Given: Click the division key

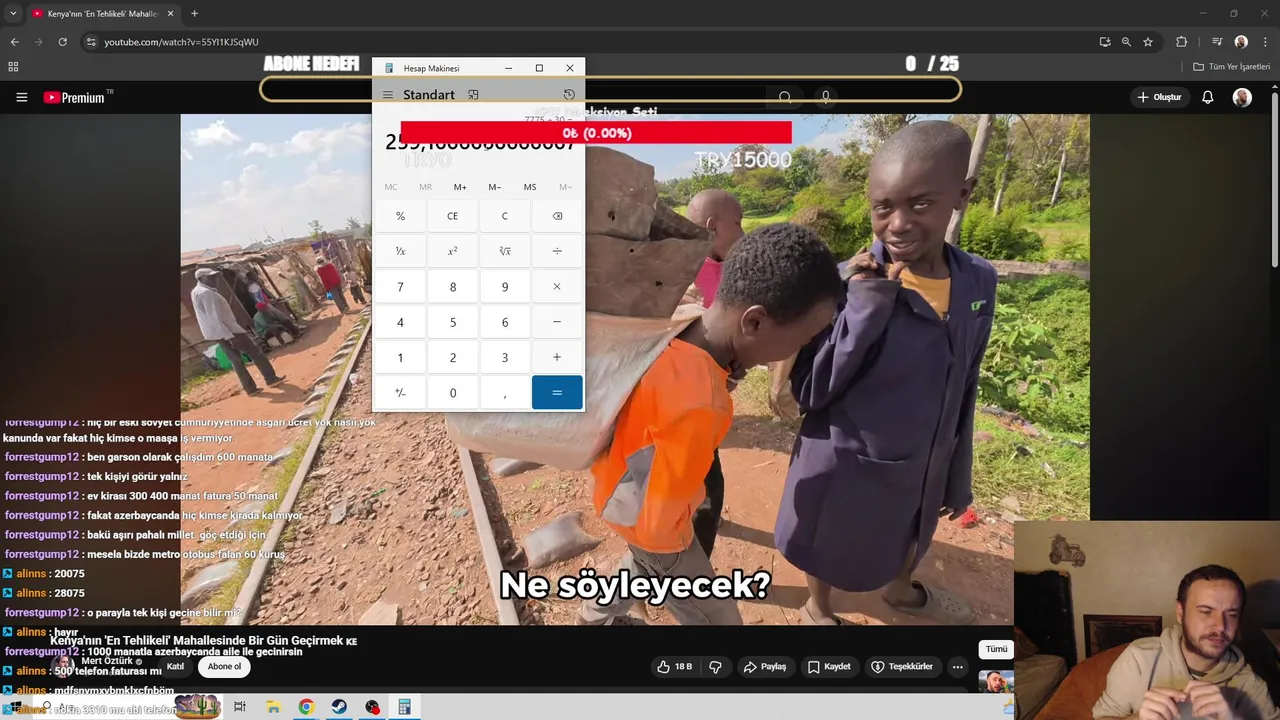Looking at the screenshot, I should tap(557, 251).
